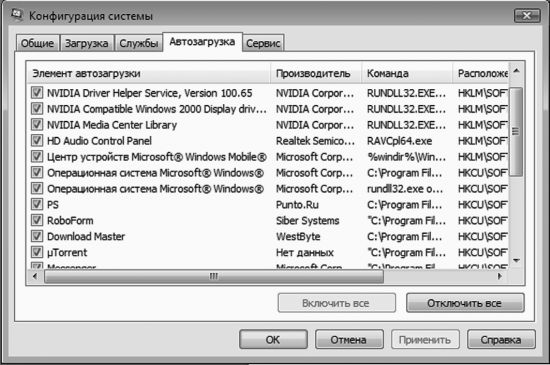Click the vertical scrollbar down arrow
Image resolution: width=550 pixels, height=365 pixels.
click(516, 260)
